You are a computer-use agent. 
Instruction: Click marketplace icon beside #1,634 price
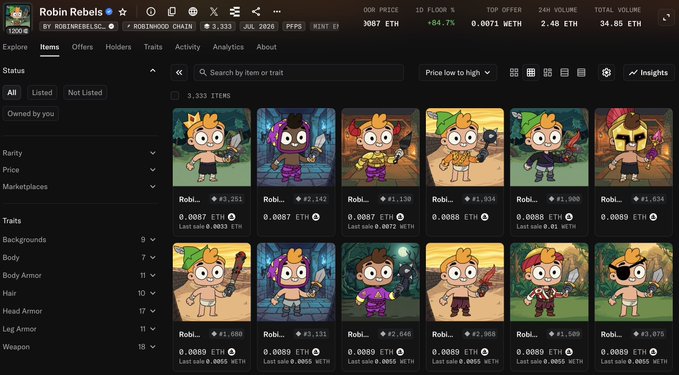point(653,217)
